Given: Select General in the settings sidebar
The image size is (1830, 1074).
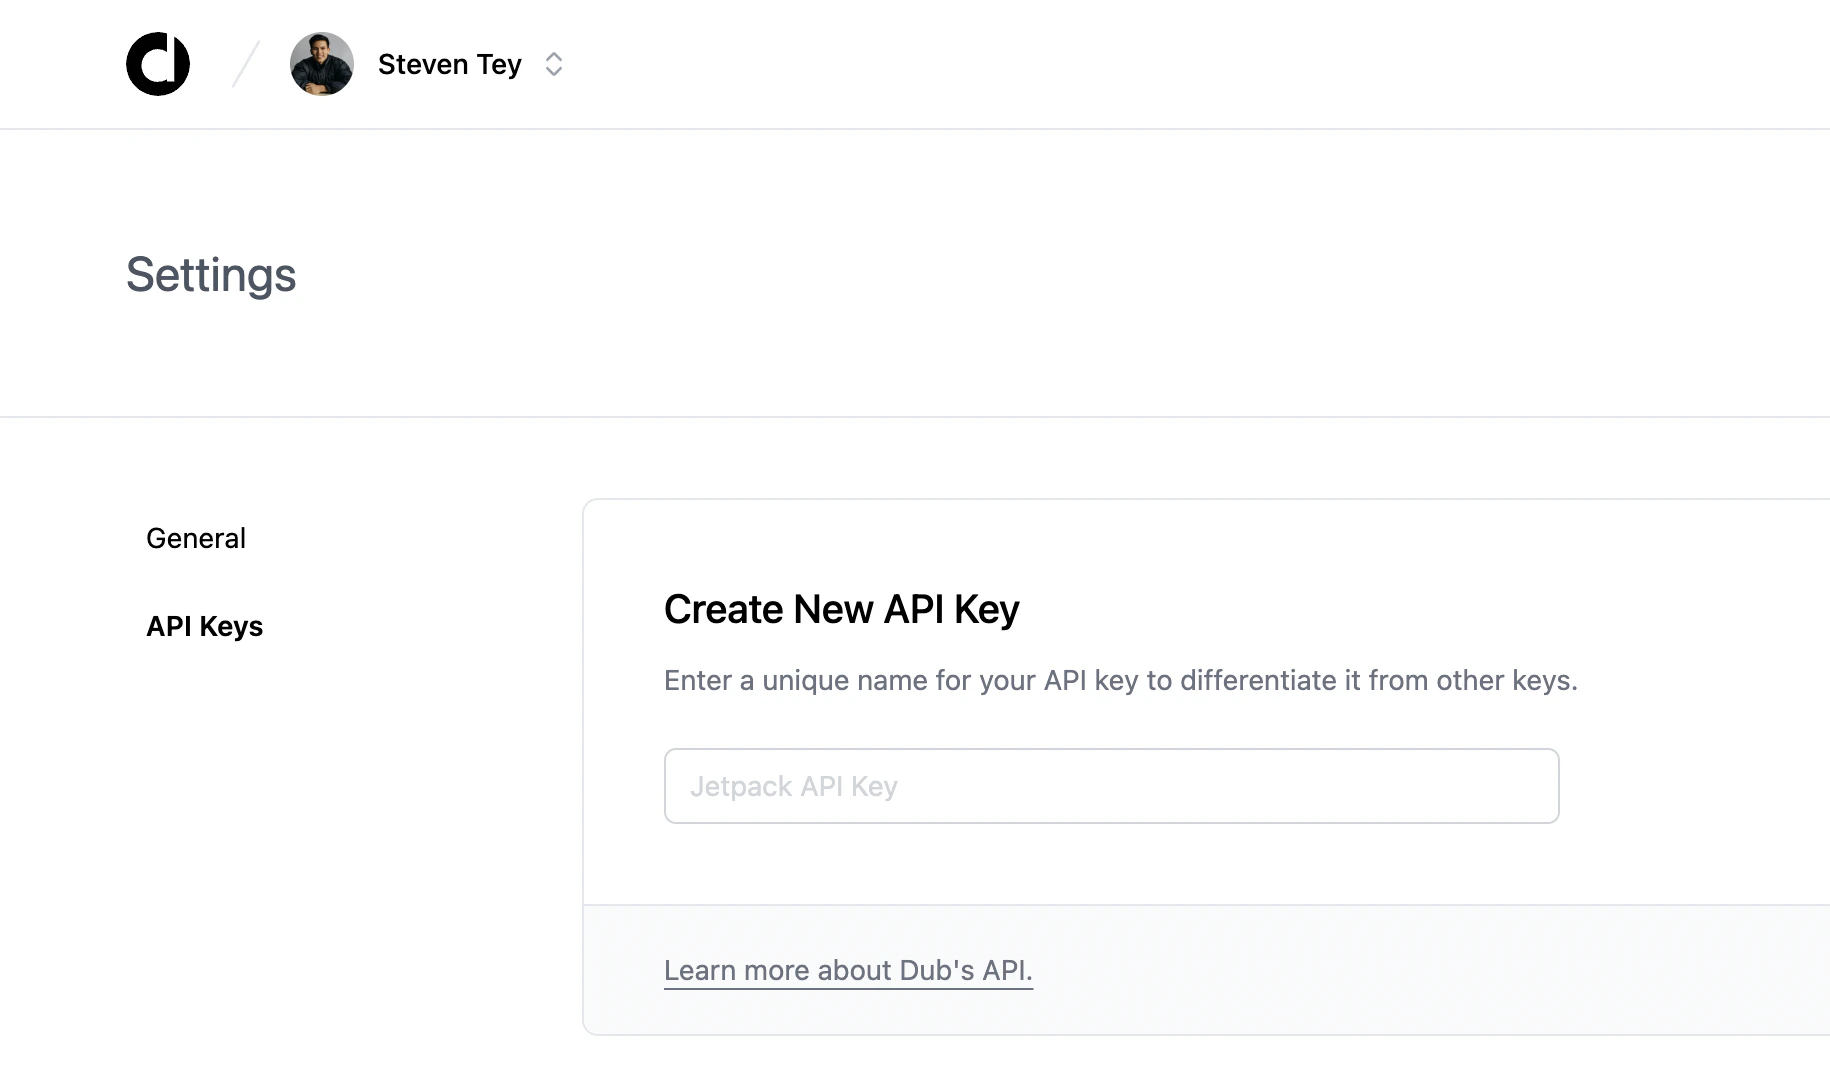Looking at the screenshot, I should coord(196,538).
